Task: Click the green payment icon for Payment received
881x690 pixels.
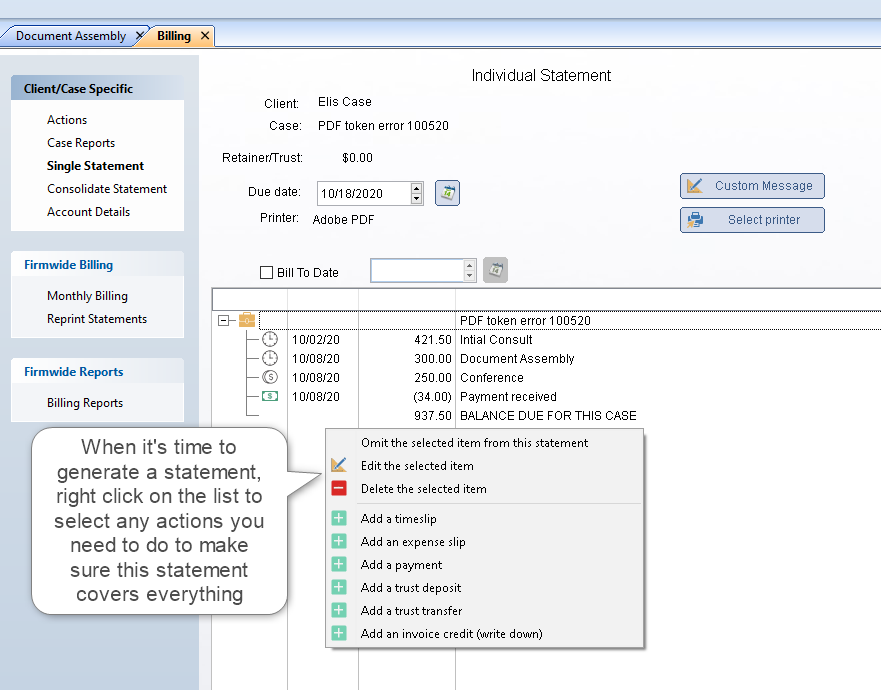Action: click(x=270, y=397)
